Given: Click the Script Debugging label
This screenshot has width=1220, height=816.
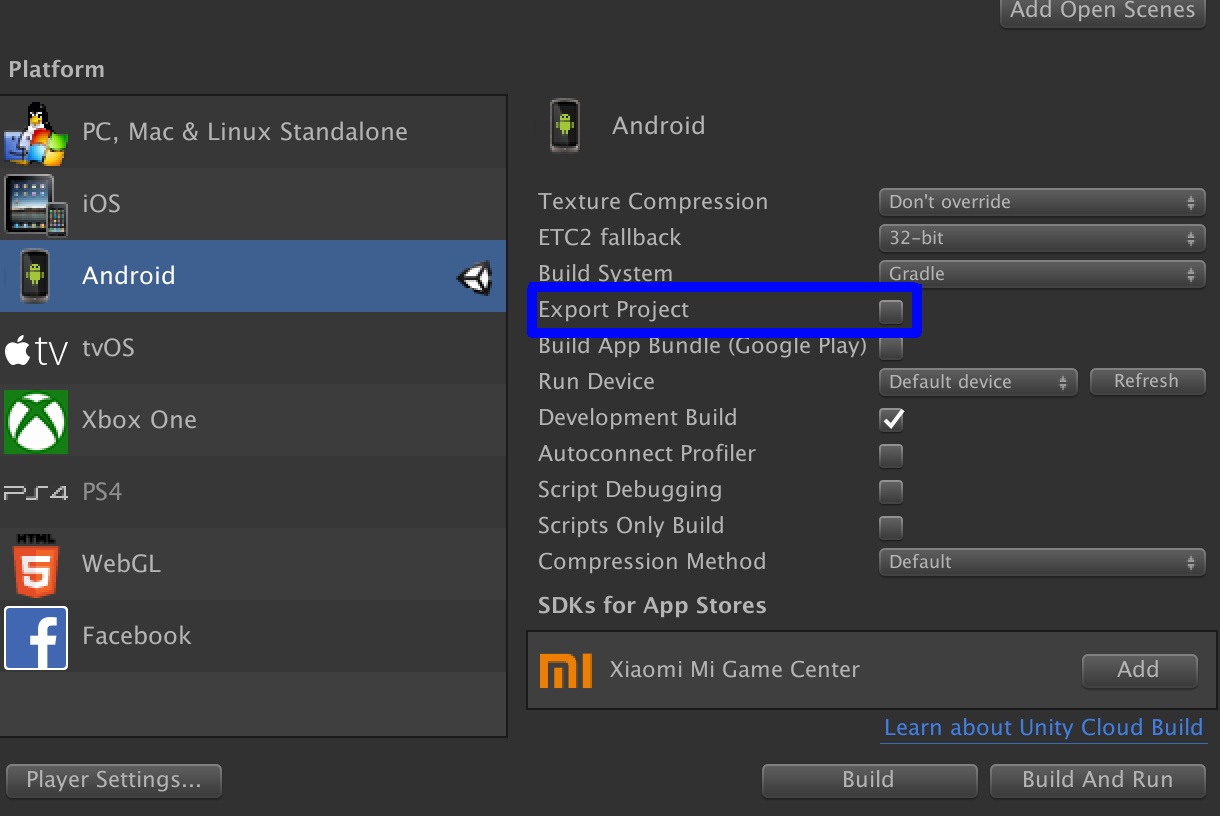Looking at the screenshot, I should point(630,490).
